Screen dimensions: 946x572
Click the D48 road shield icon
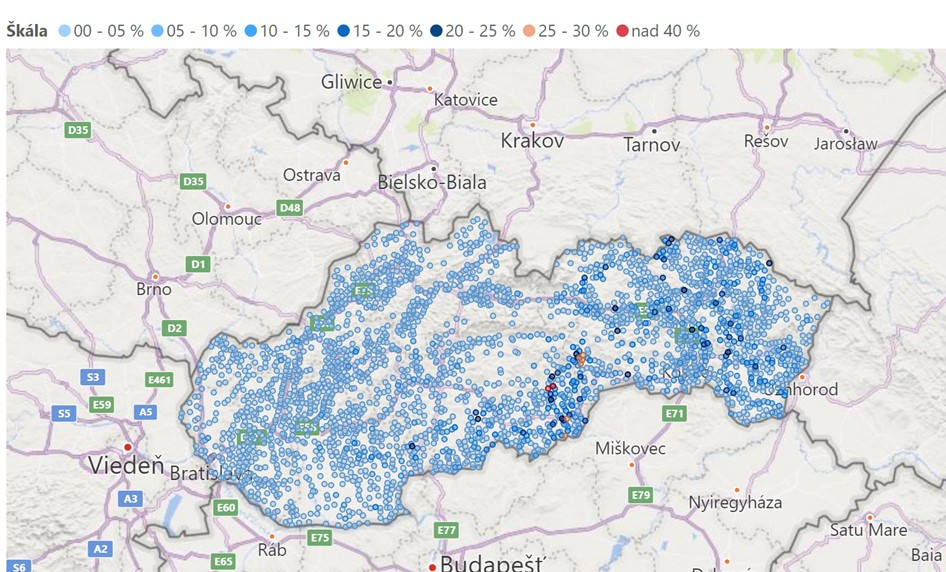[x=290, y=207]
